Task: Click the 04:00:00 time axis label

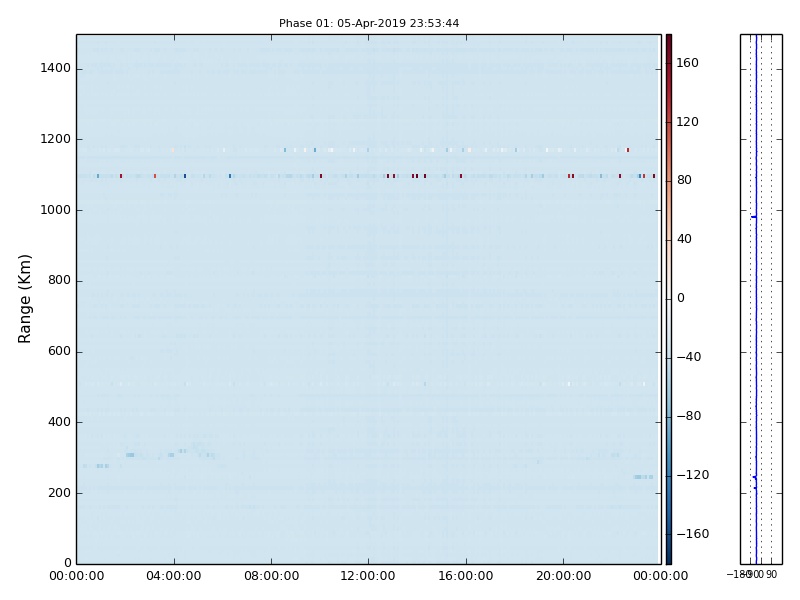Action: (x=174, y=577)
